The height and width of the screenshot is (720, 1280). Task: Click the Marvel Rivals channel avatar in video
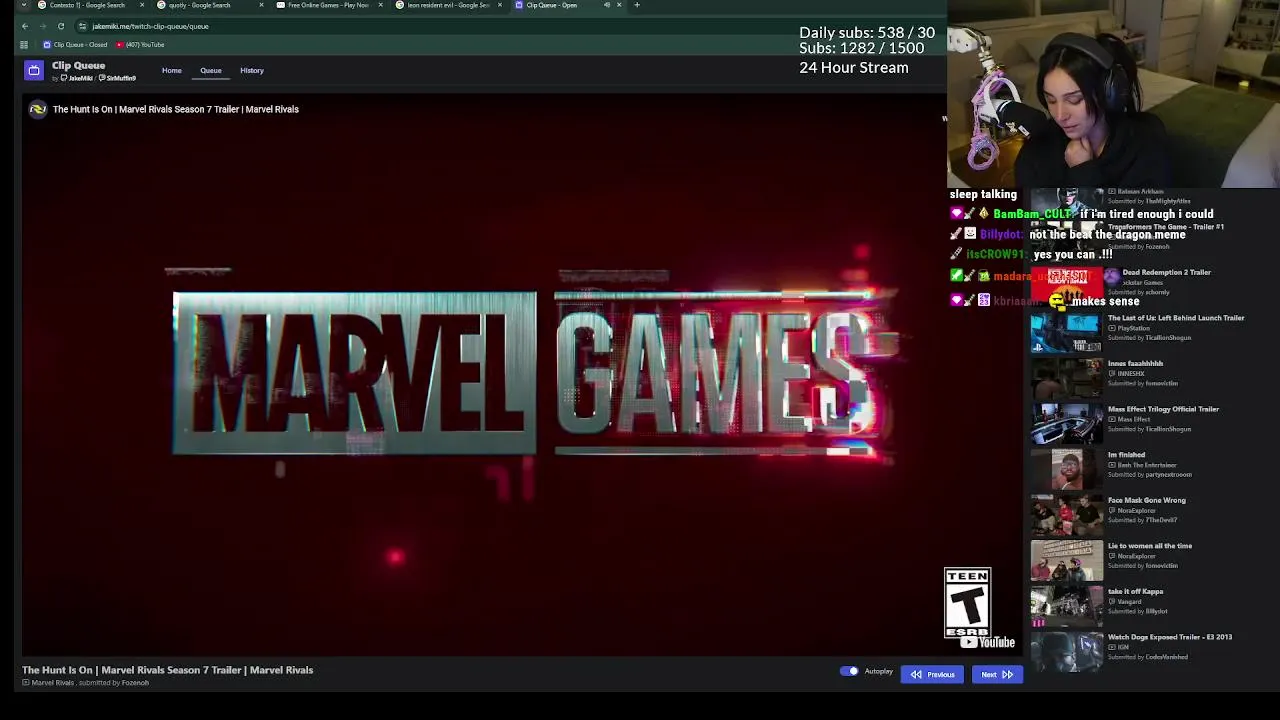pyautogui.click(x=38, y=109)
